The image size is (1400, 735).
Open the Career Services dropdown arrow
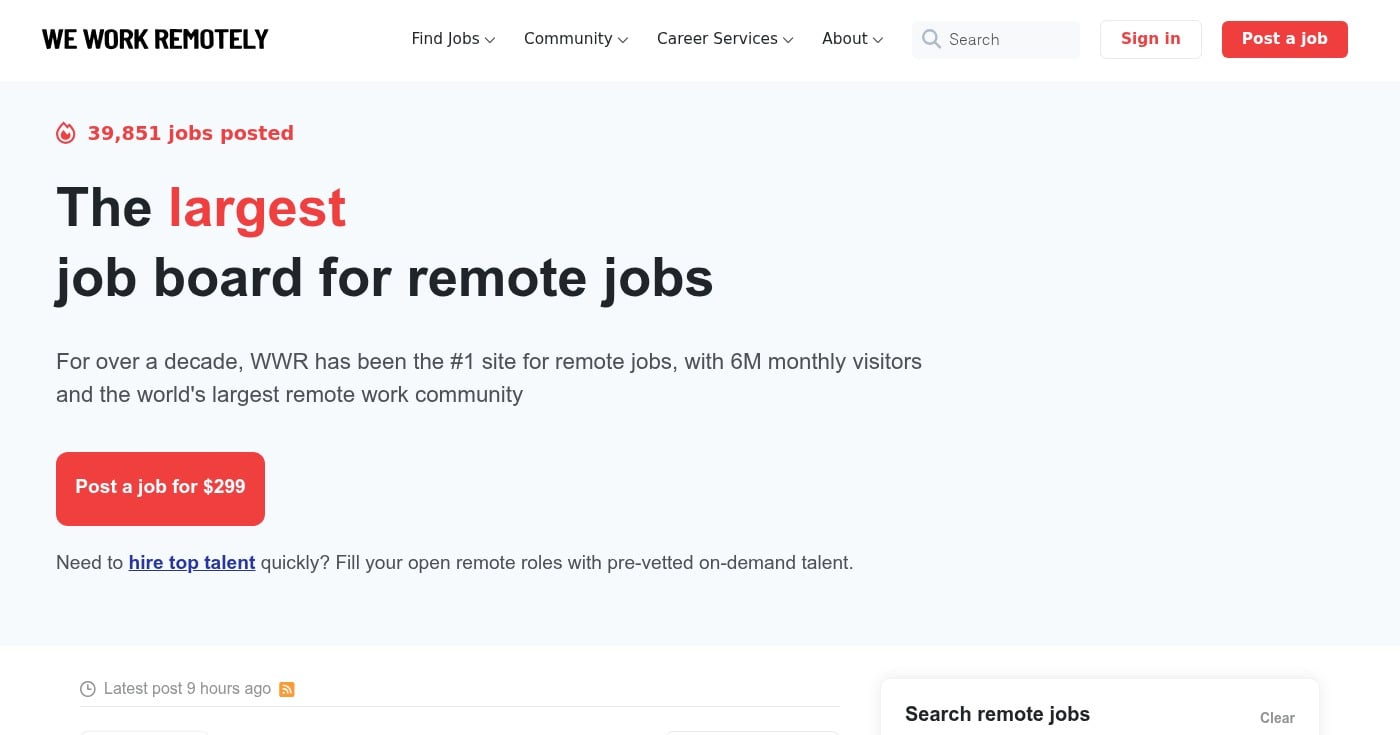(788, 40)
